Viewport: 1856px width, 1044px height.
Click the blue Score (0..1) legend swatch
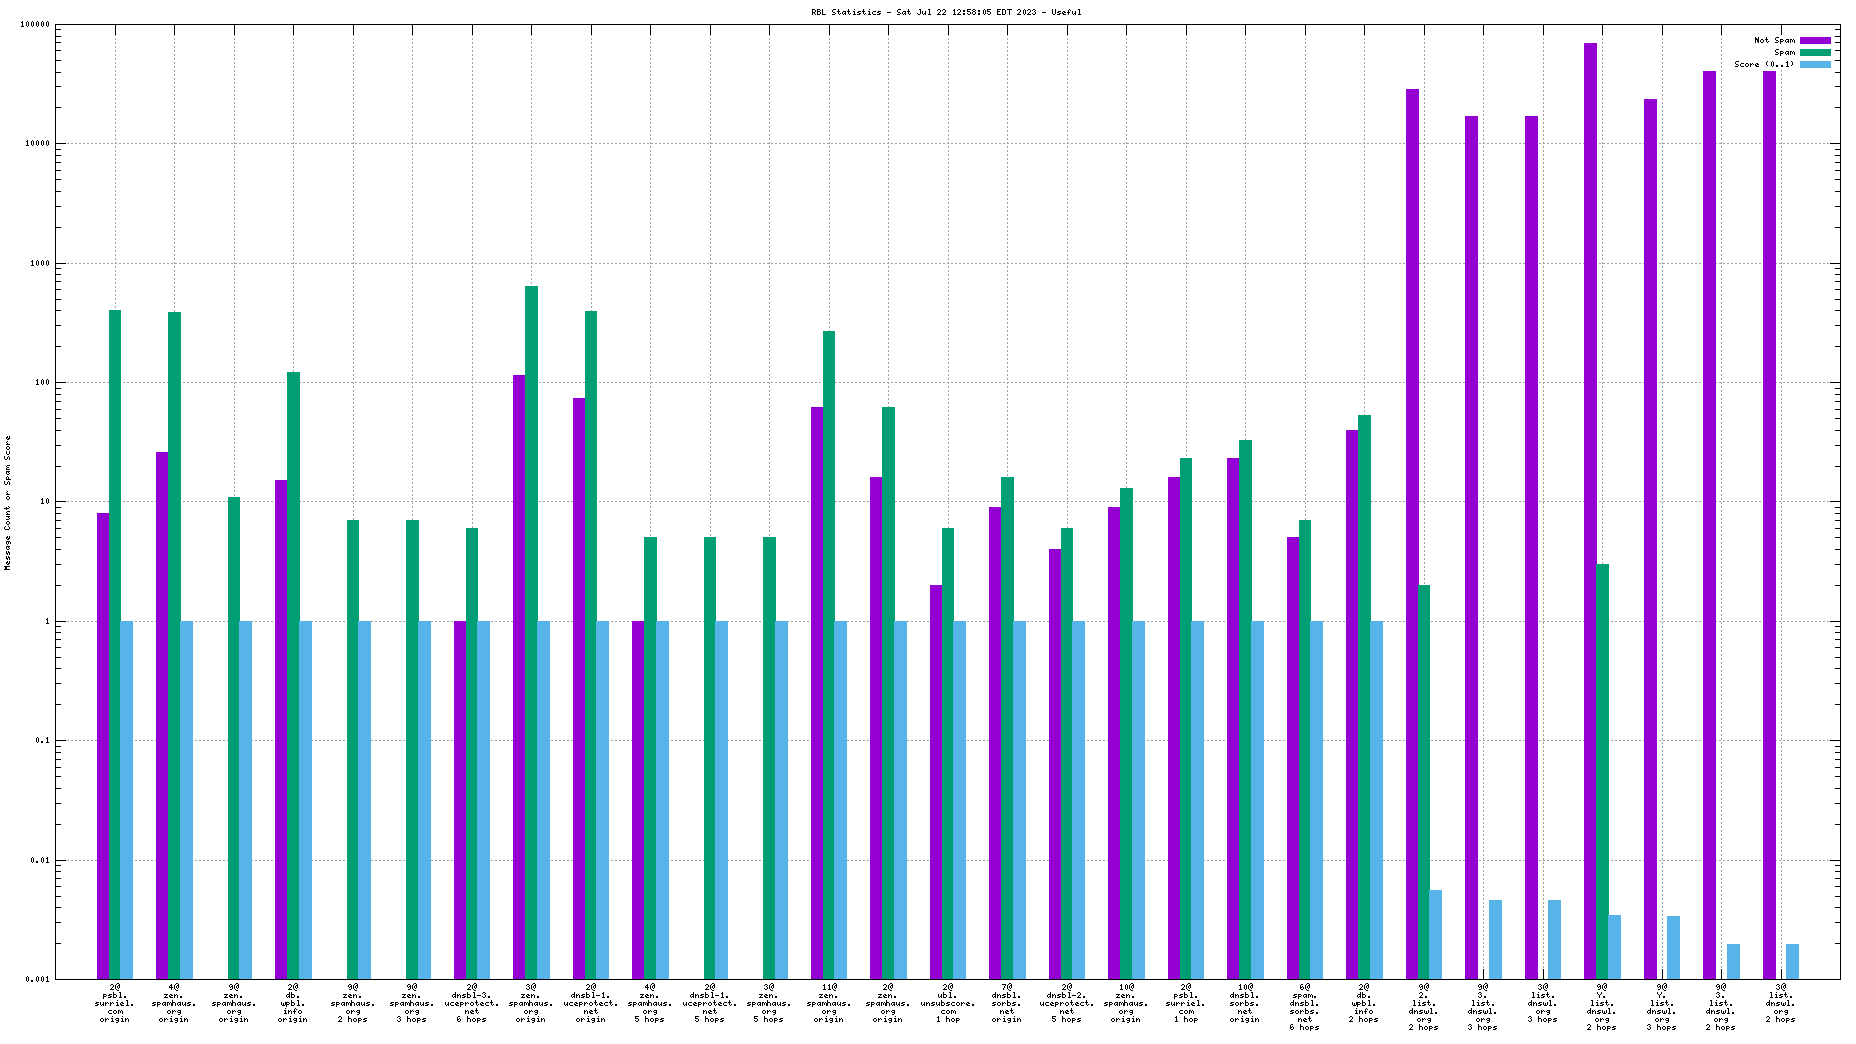click(x=1815, y=64)
